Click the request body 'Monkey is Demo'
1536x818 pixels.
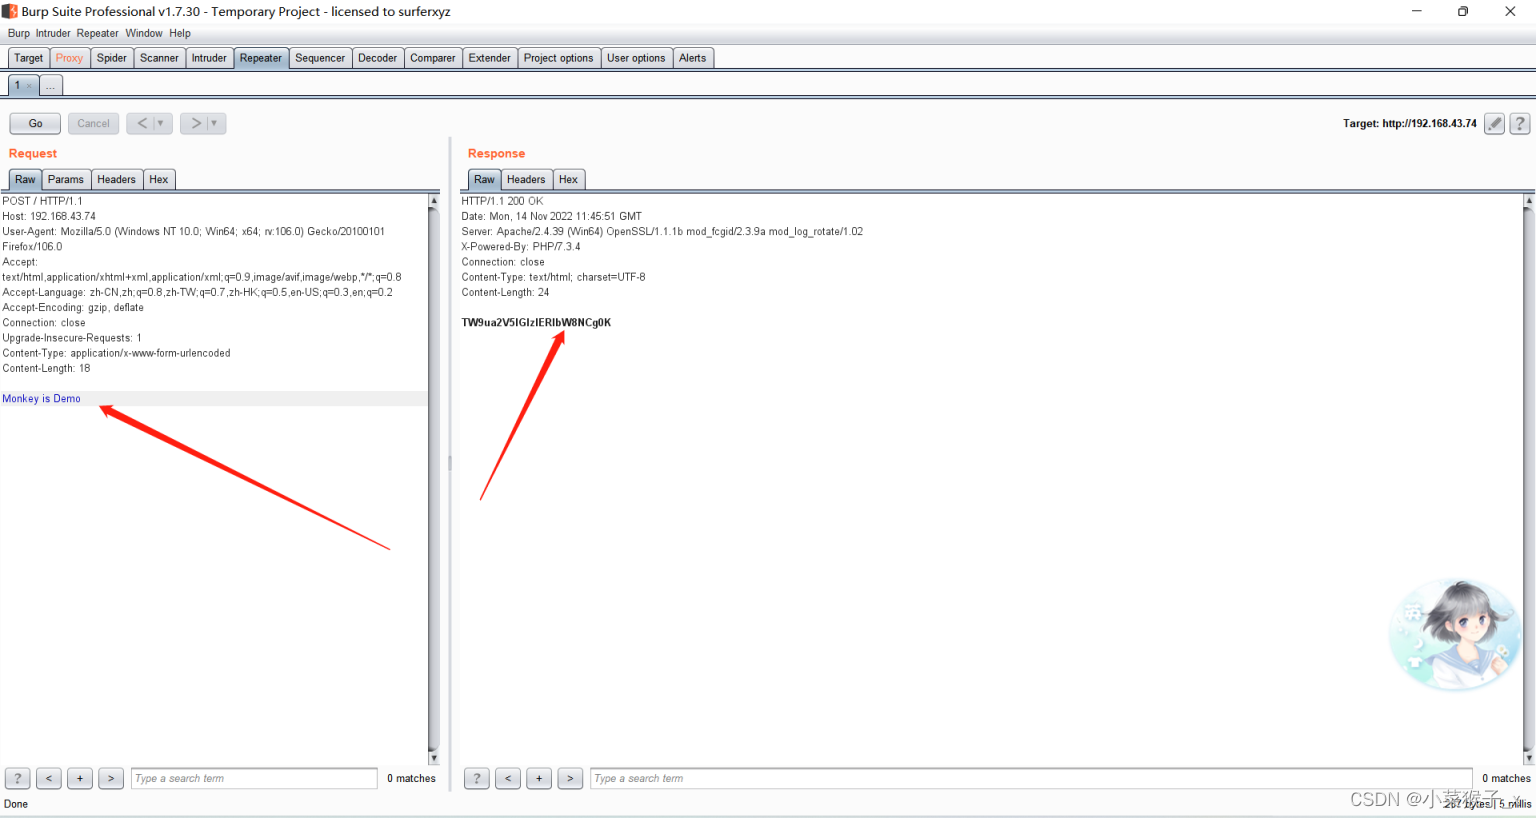(41, 398)
